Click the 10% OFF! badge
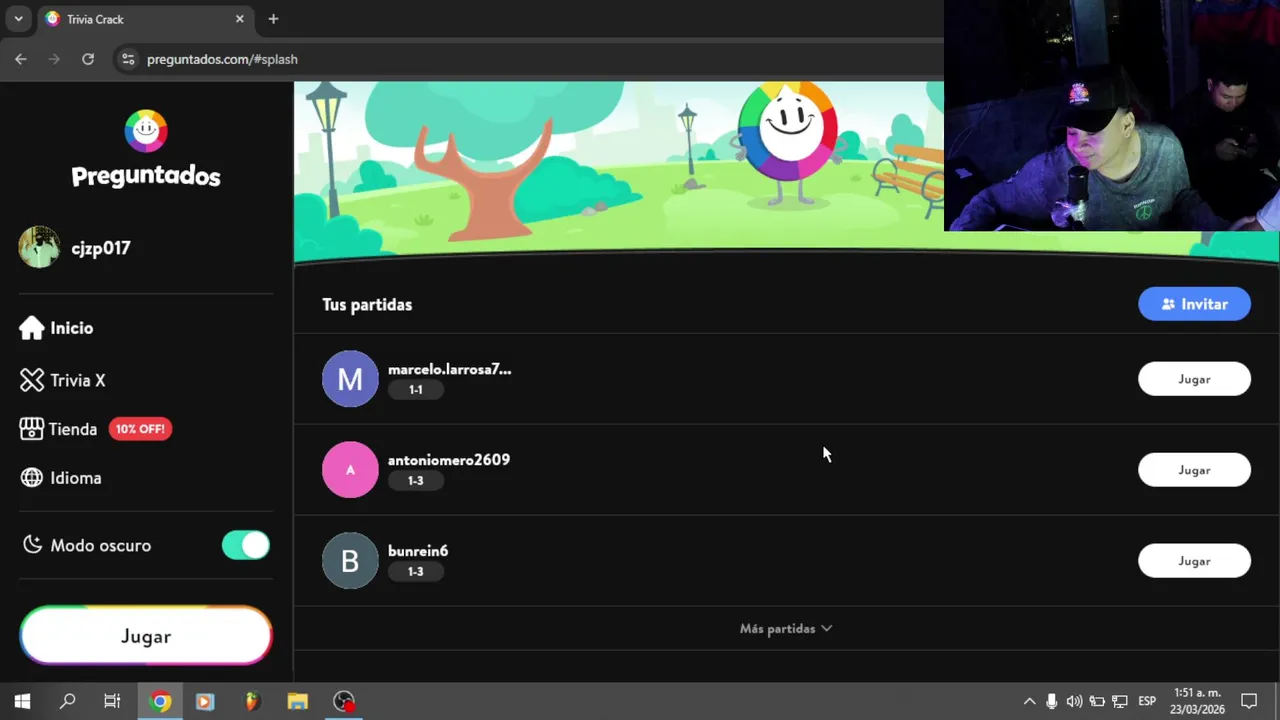 tap(140, 429)
